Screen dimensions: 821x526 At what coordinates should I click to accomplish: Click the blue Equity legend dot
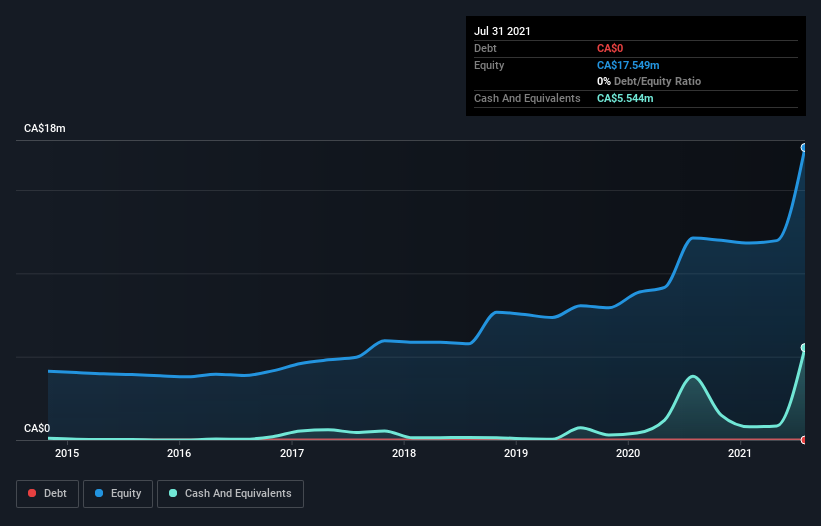99,493
